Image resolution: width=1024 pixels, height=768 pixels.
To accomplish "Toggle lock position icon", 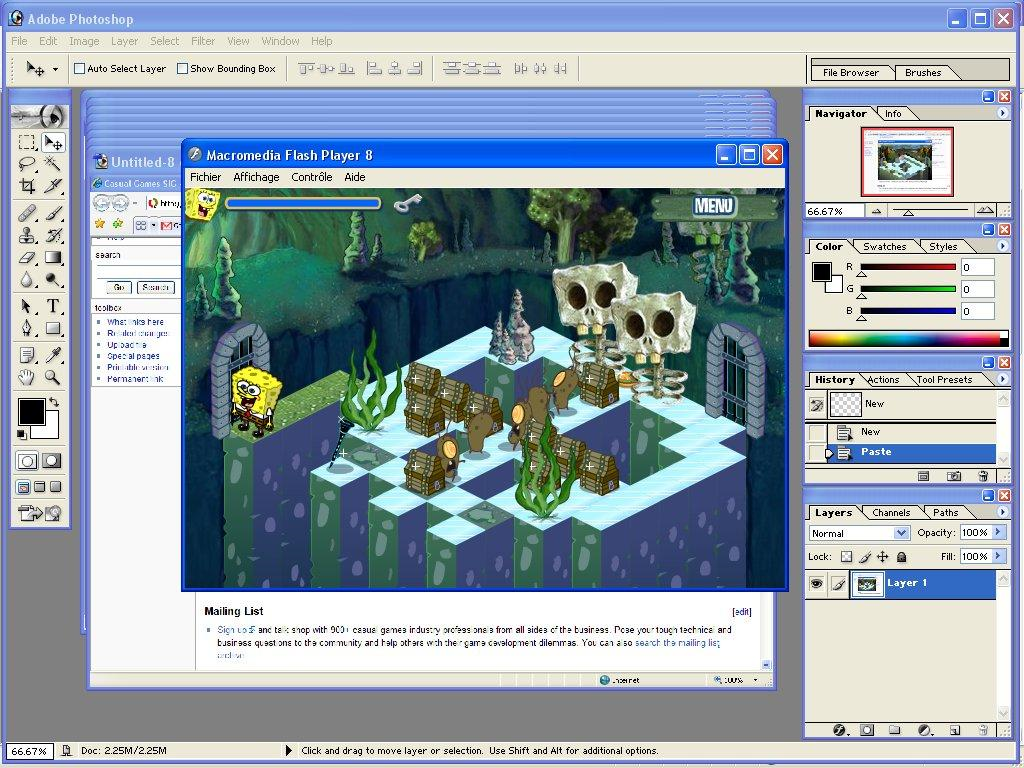I will coord(882,557).
